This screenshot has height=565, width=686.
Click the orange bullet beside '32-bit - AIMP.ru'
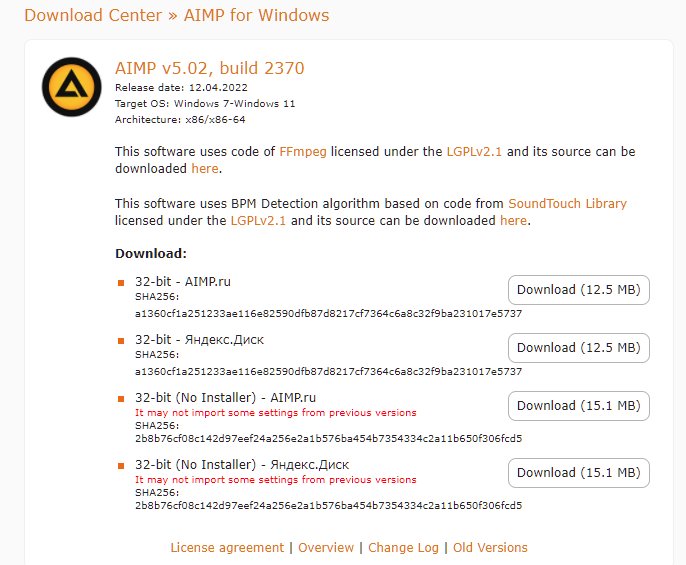click(x=121, y=283)
